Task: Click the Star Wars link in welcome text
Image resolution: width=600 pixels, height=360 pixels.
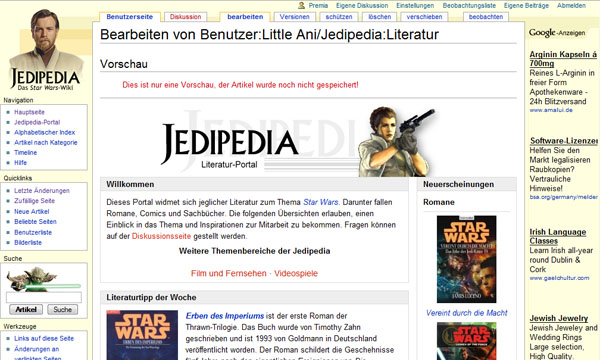Action: [321, 202]
